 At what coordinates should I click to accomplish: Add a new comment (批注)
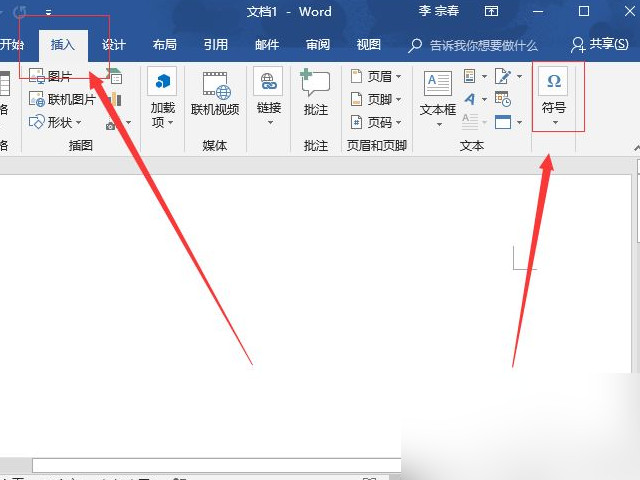point(315,93)
